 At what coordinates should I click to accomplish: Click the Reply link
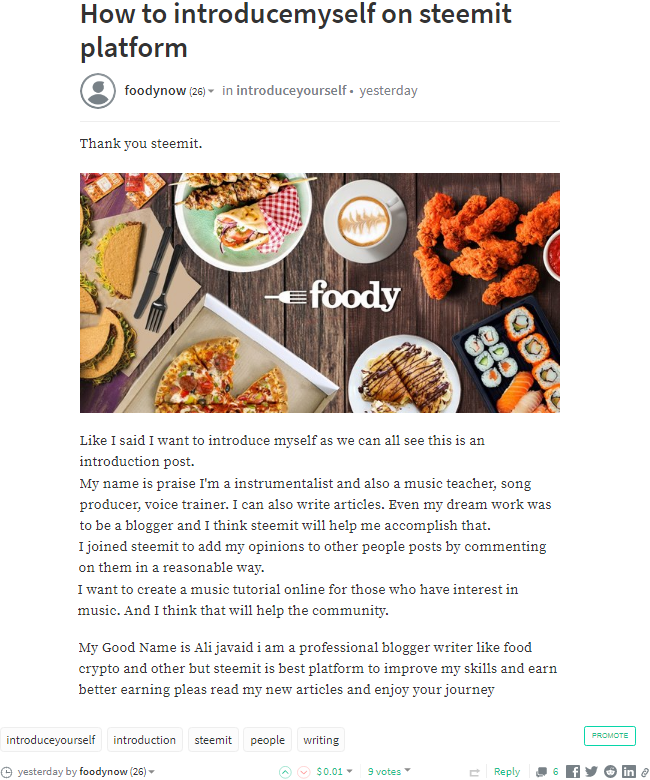tap(507, 771)
